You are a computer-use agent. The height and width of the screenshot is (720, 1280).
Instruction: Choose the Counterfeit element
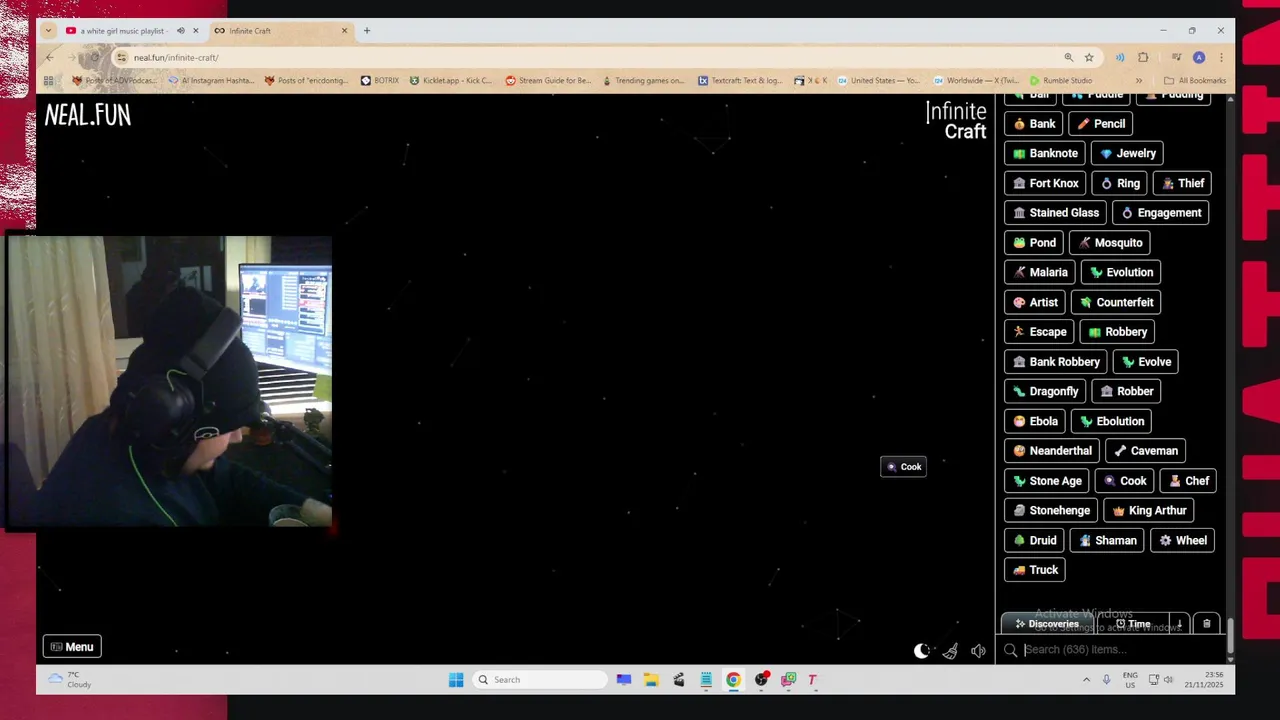click(x=1116, y=302)
